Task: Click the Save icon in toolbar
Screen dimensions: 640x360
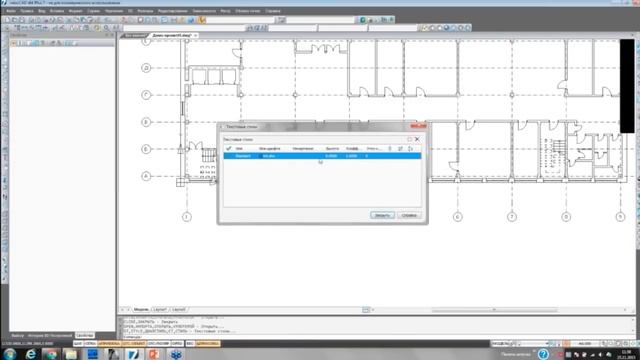Action: (22, 20)
